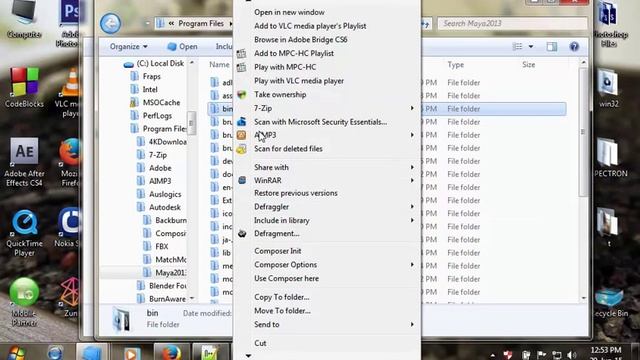Click the Play with MPC-HC icon
The image size is (640, 360).
click(x=242, y=67)
